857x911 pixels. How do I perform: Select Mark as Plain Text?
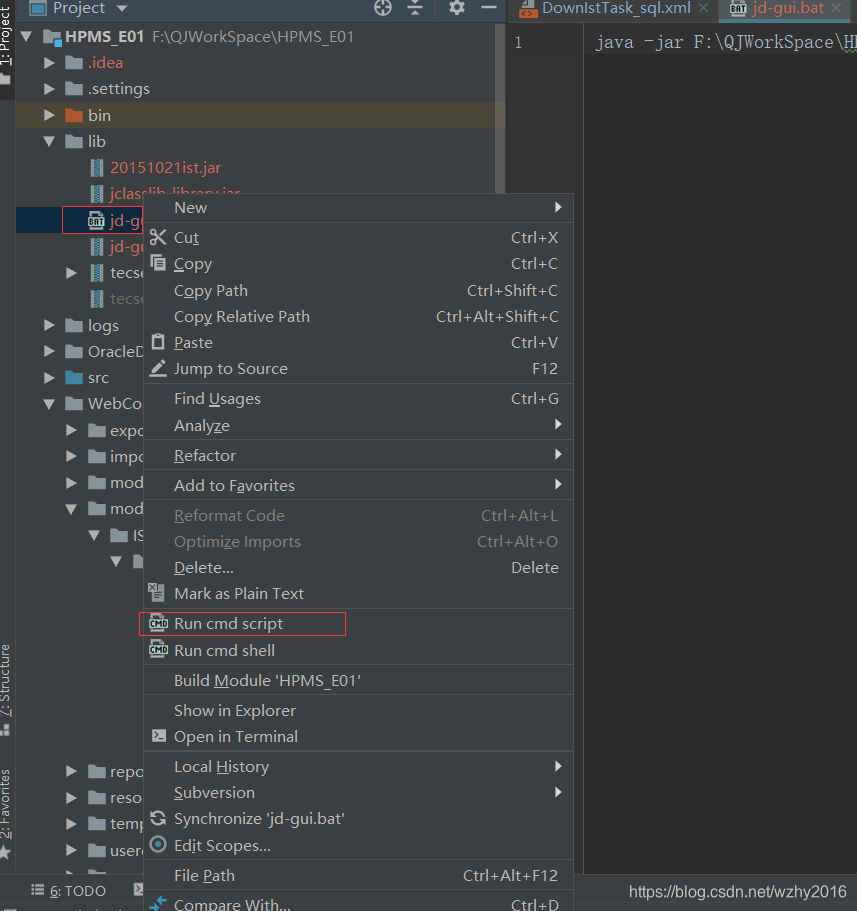[x=358, y=594]
